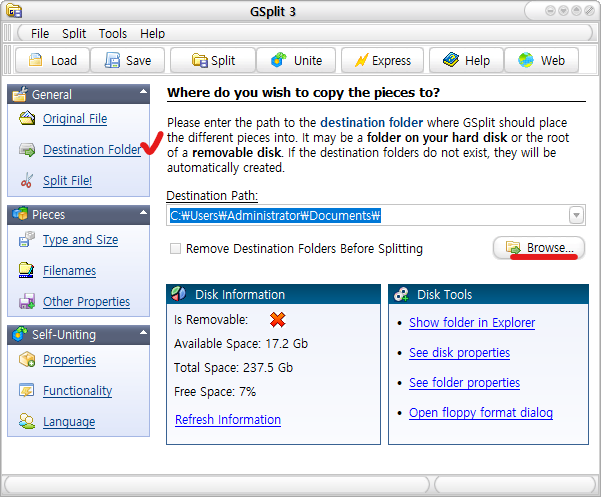Open the Functionality link
The image size is (601, 497).
click(x=77, y=391)
